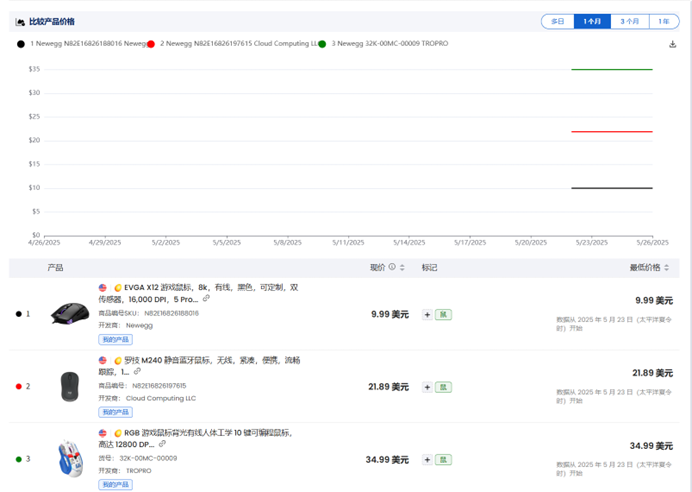Open the 罗技 M240 product title link
692x492 pixels.
[199, 366]
